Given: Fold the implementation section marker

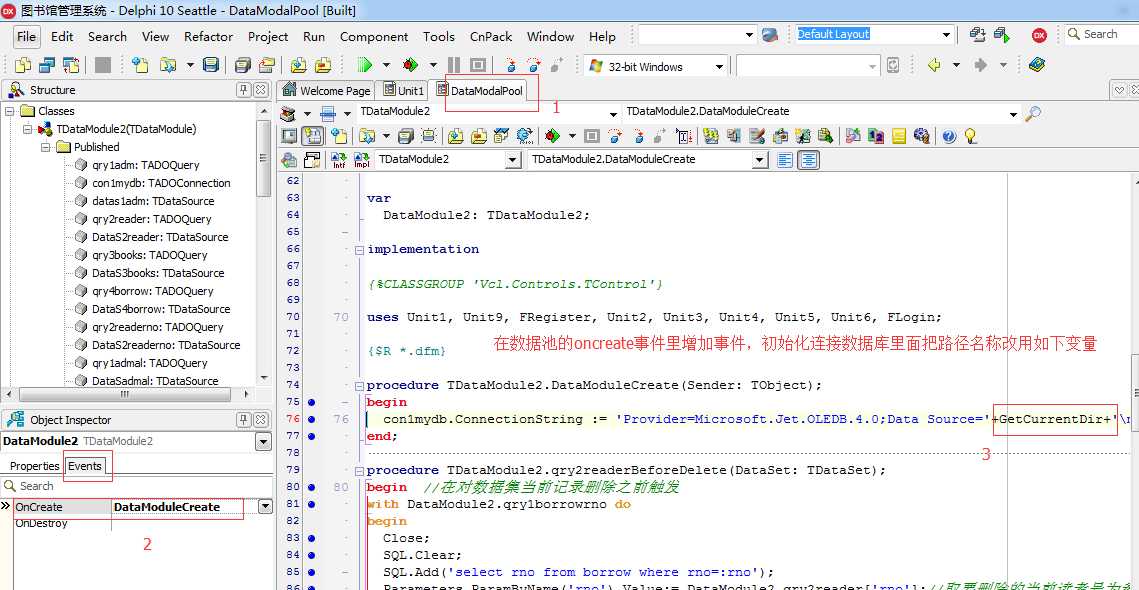Looking at the screenshot, I should [x=359, y=250].
